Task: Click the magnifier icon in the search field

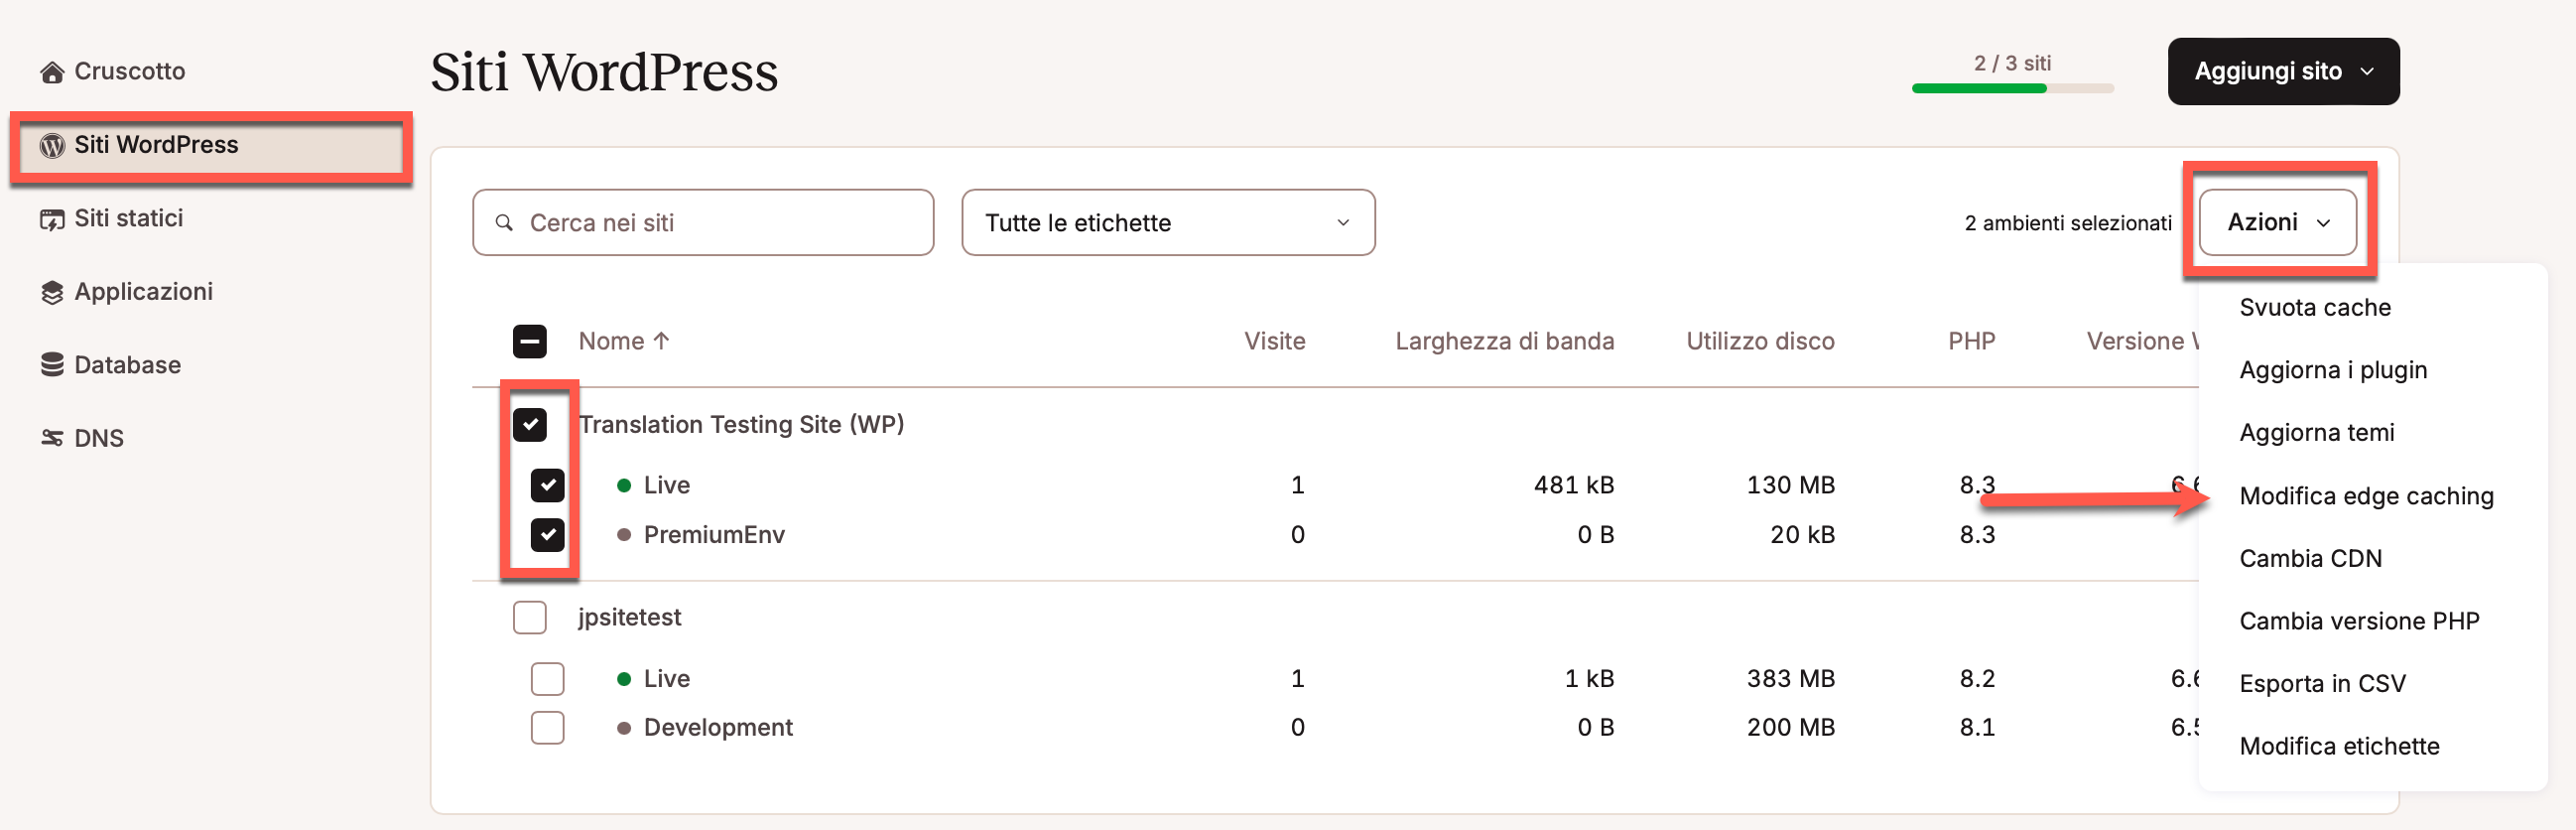Action: pyautogui.click(x=505, y=222)
